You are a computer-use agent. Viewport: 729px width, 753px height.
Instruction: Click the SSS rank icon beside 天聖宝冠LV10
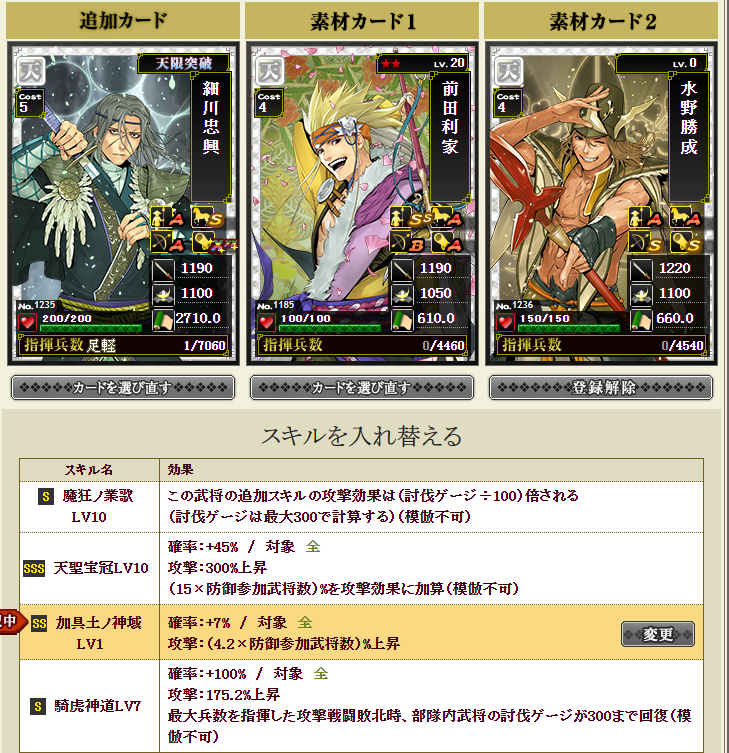[34, 569]
